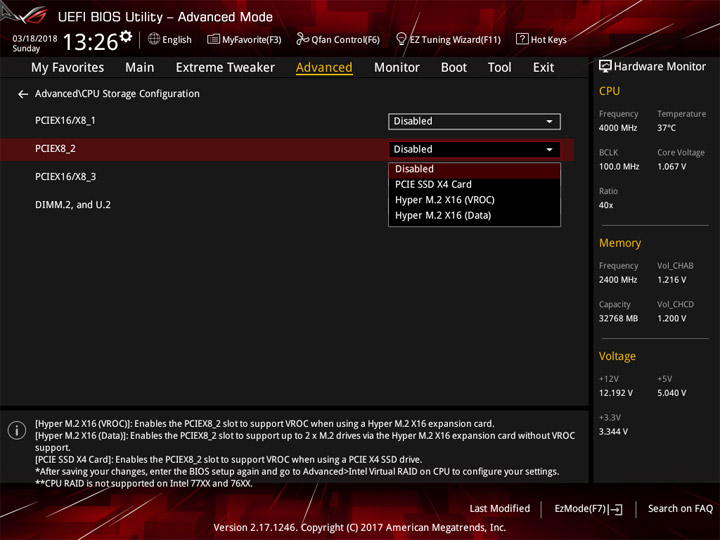Click the back arrow beside Advanced\CPU Storage Configuration
This screenshot has width=720, height=540.
pos(22,94)
